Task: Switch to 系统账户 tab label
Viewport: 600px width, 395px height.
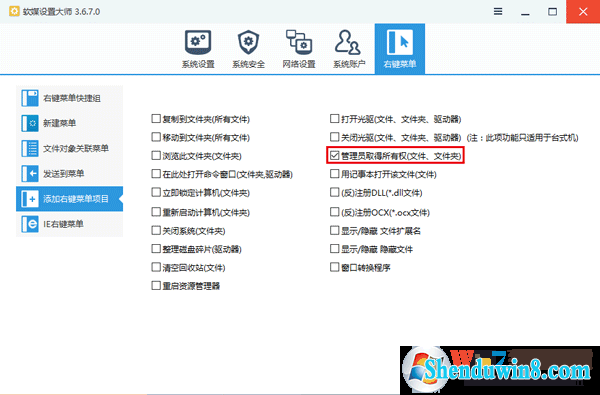Action: 349,64
